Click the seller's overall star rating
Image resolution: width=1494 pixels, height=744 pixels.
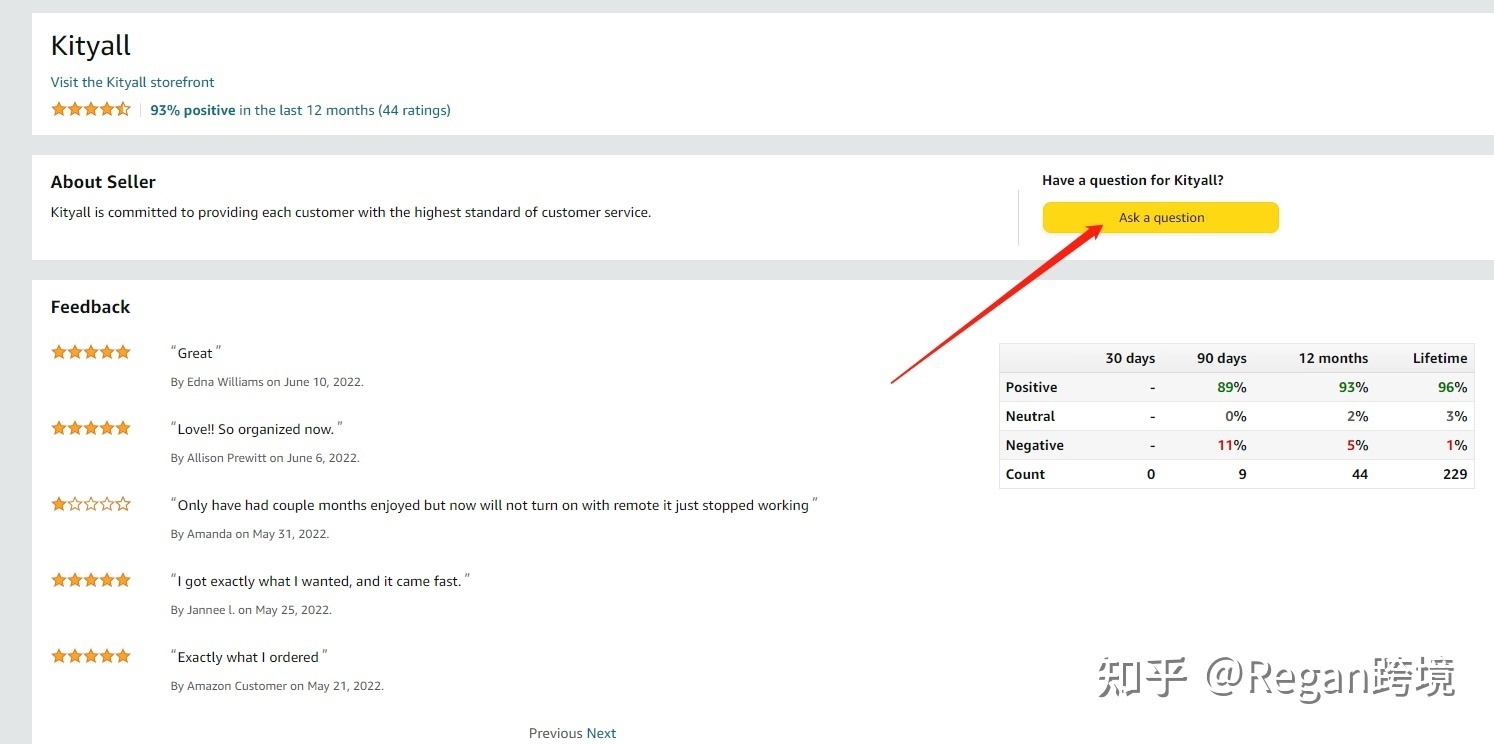click(x=91, y=109)
